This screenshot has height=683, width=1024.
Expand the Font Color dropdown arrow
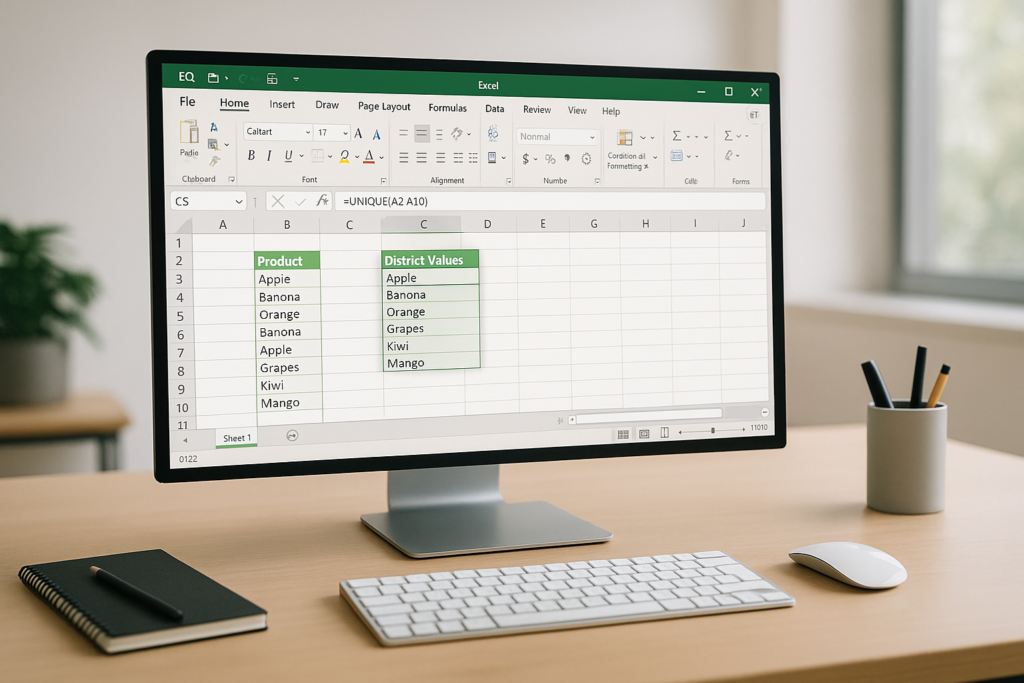[381, 158]
